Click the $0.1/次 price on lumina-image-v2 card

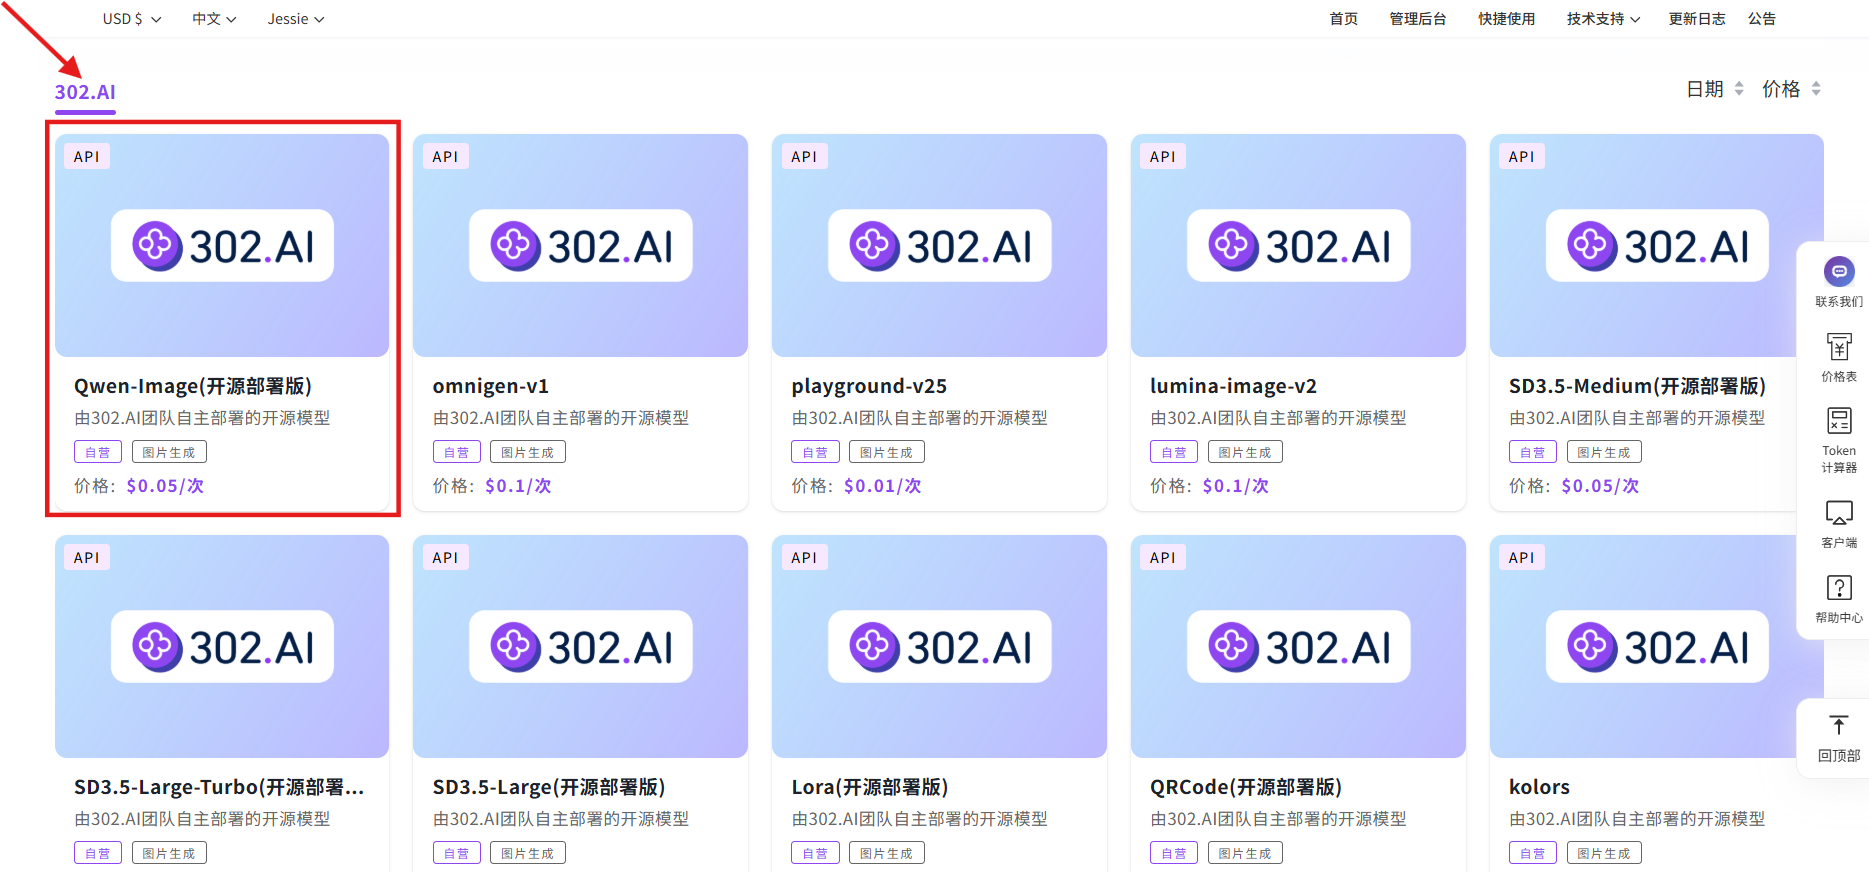point(1235,486)
